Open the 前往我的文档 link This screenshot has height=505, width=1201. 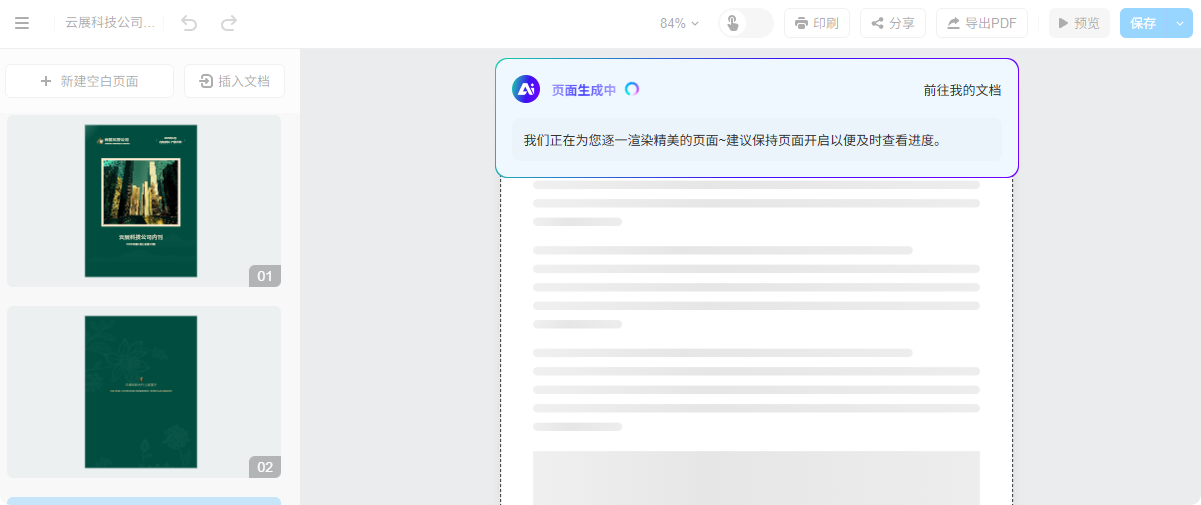pyautogui.click(x=962, y=90)
